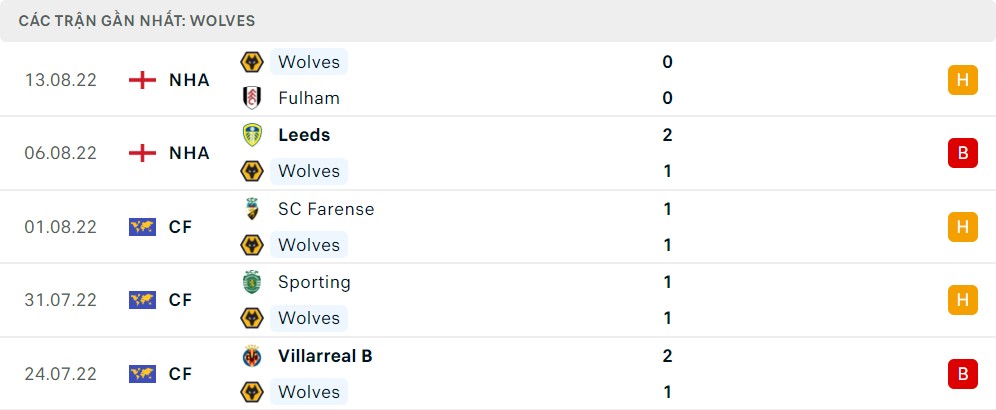Image resolution: width=996 pixels, height=410 pixels.
Task: Select the 31.07.22 match date
Action: coord(61,300)
